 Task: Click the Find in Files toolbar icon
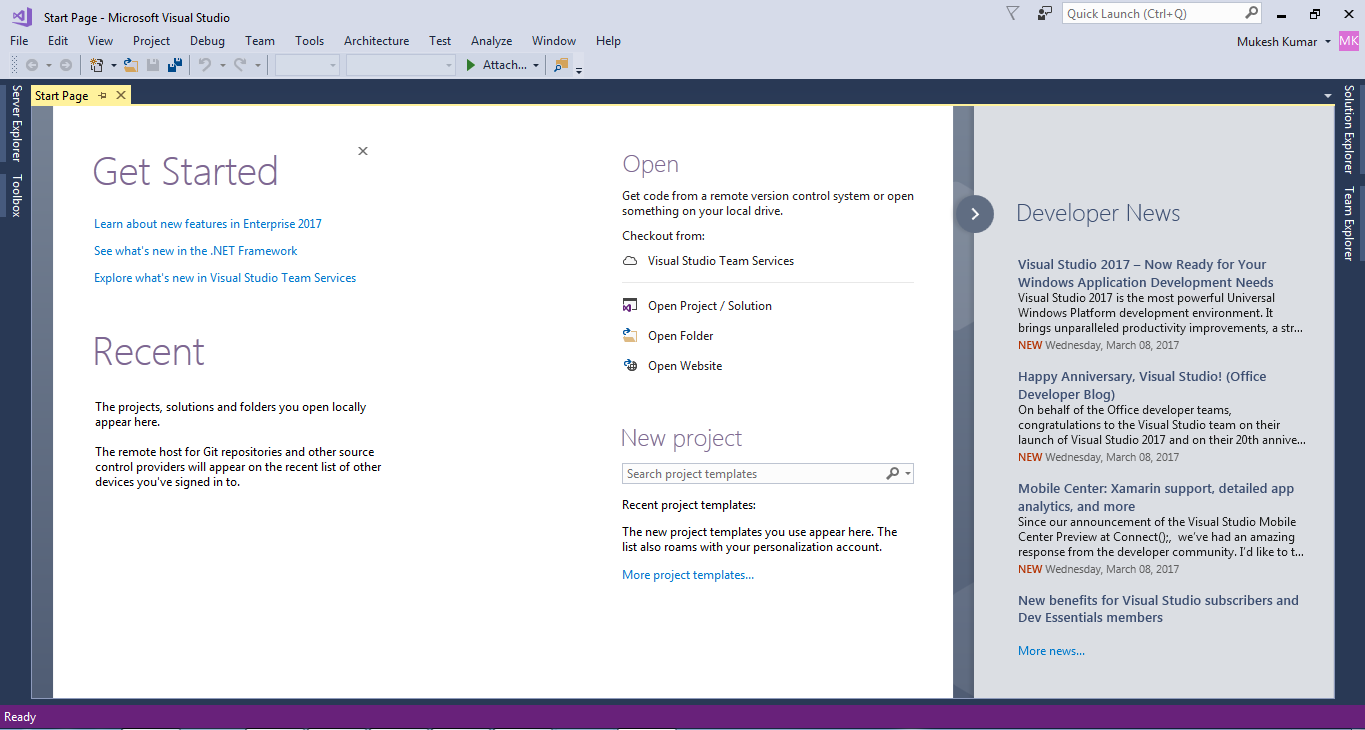coord(561,65)
